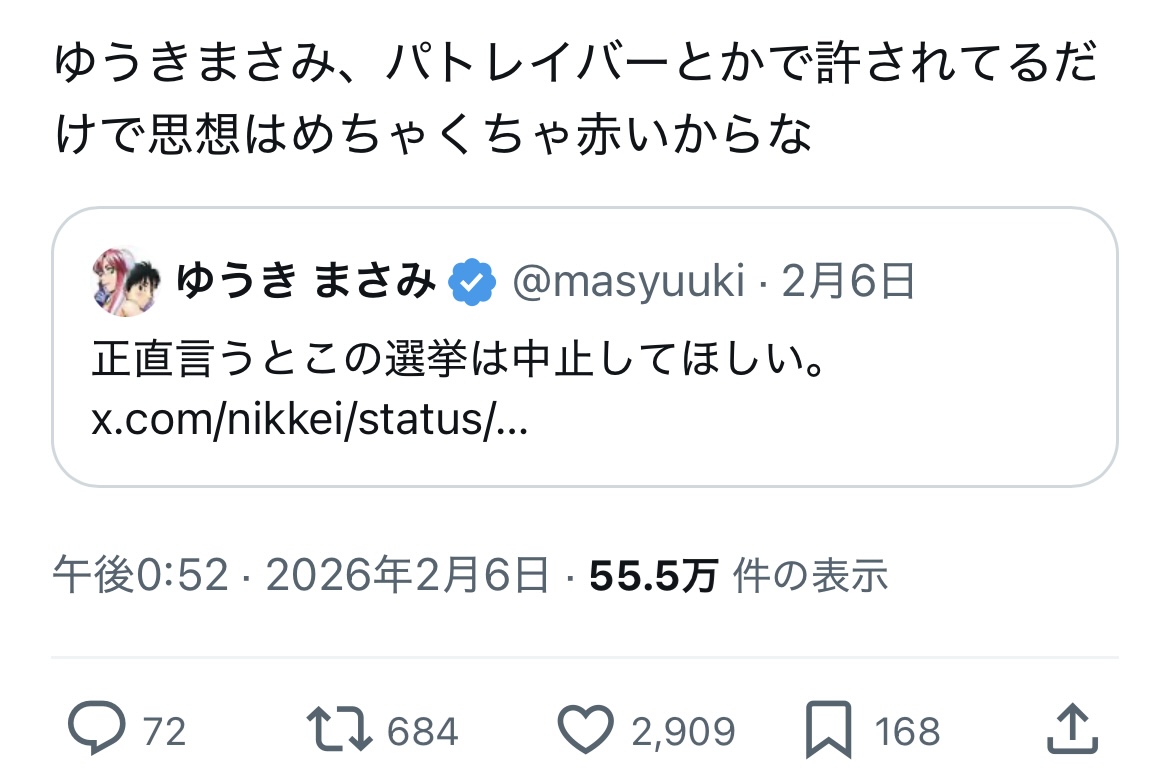Open the @masyuuki handle
1170x776 pixels.
[x=627, y=284]
